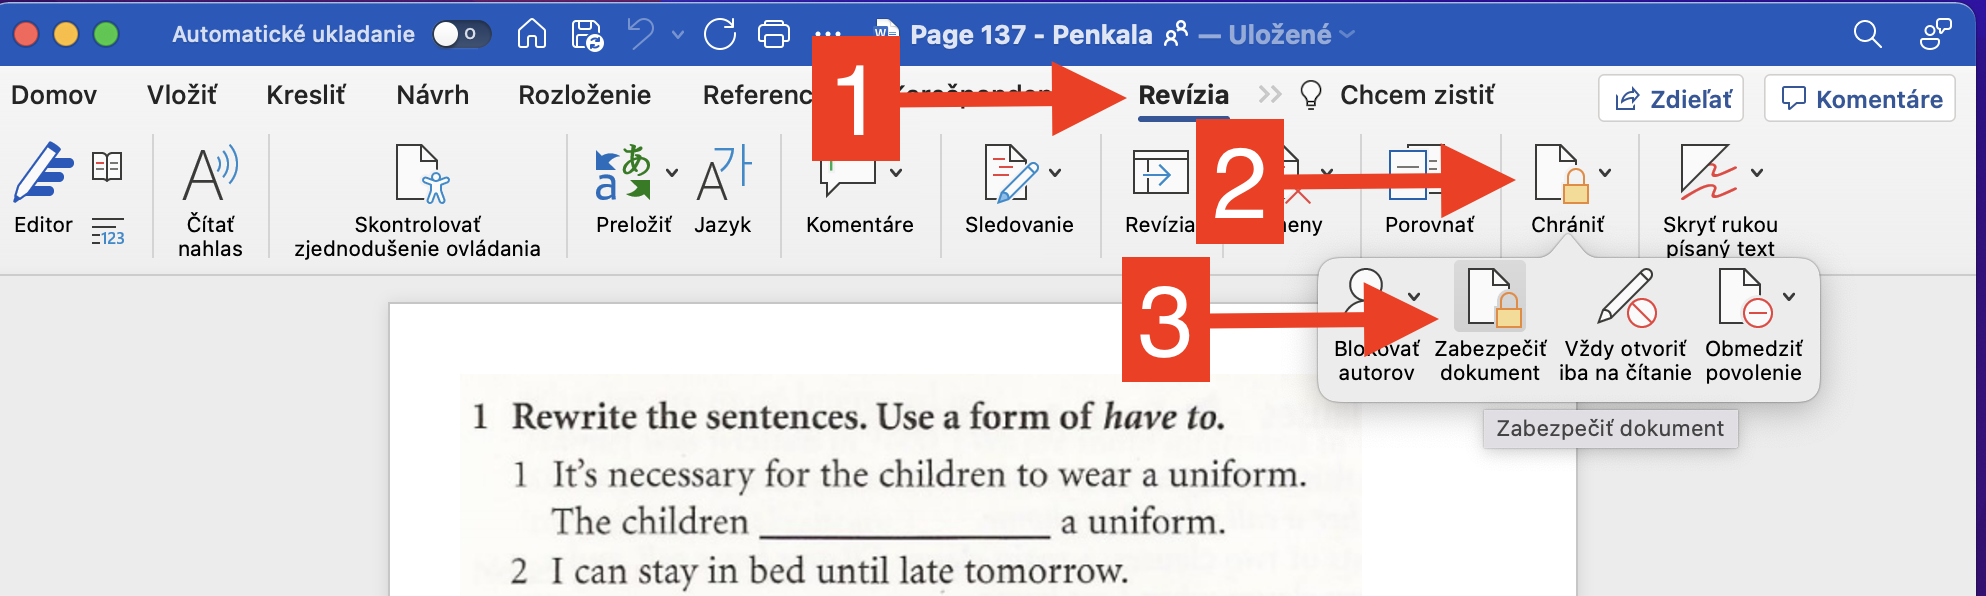The width and height of the screenshot is (1986, 596).
Task: Click the Zdieľať share button
Action: click(x=1671, y=99)
